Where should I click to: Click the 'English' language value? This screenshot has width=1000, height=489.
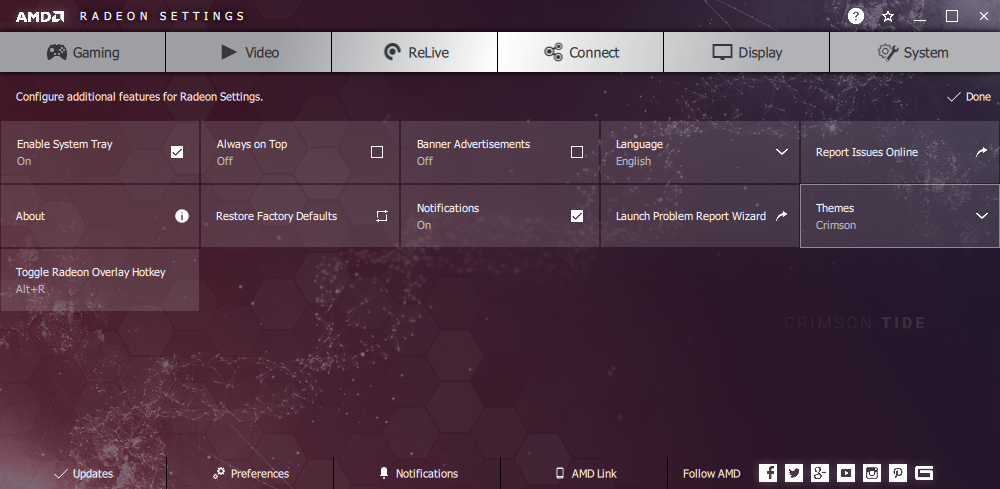tap(633, 161)
